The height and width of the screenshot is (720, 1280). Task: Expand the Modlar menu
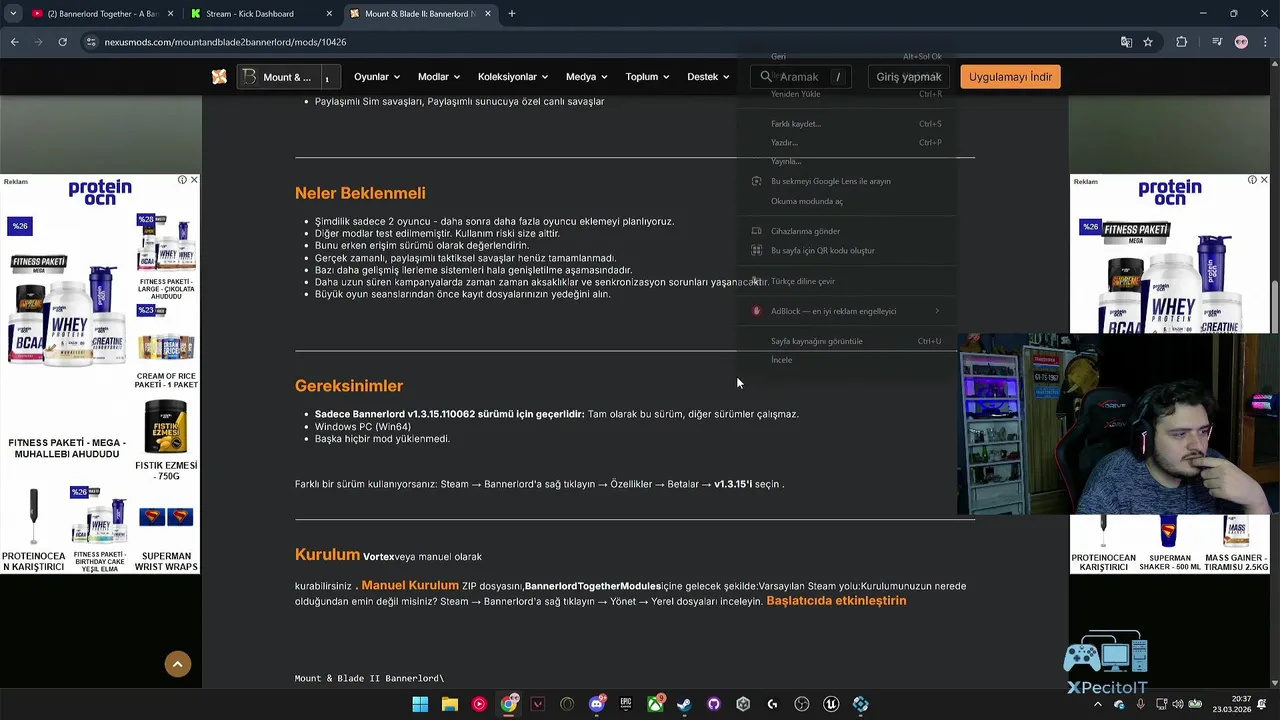coord(439,77)
